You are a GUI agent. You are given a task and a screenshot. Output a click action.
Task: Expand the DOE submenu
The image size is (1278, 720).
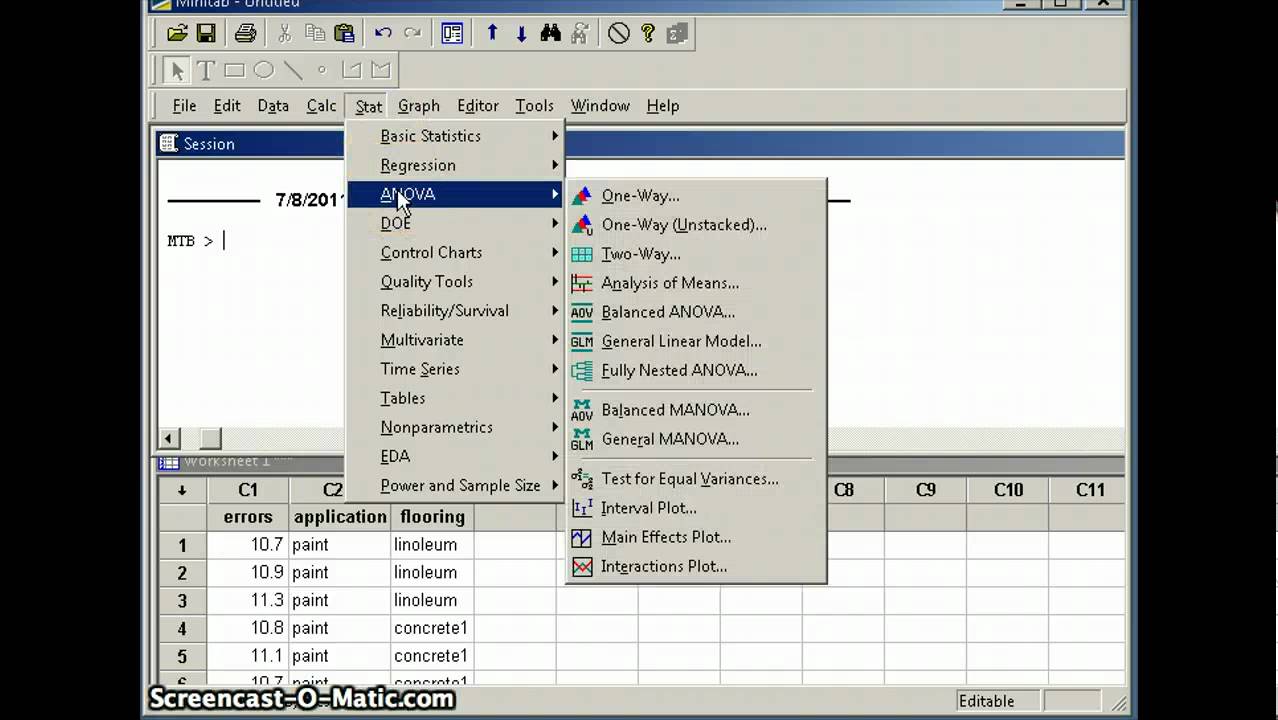(x=456, y=223)
